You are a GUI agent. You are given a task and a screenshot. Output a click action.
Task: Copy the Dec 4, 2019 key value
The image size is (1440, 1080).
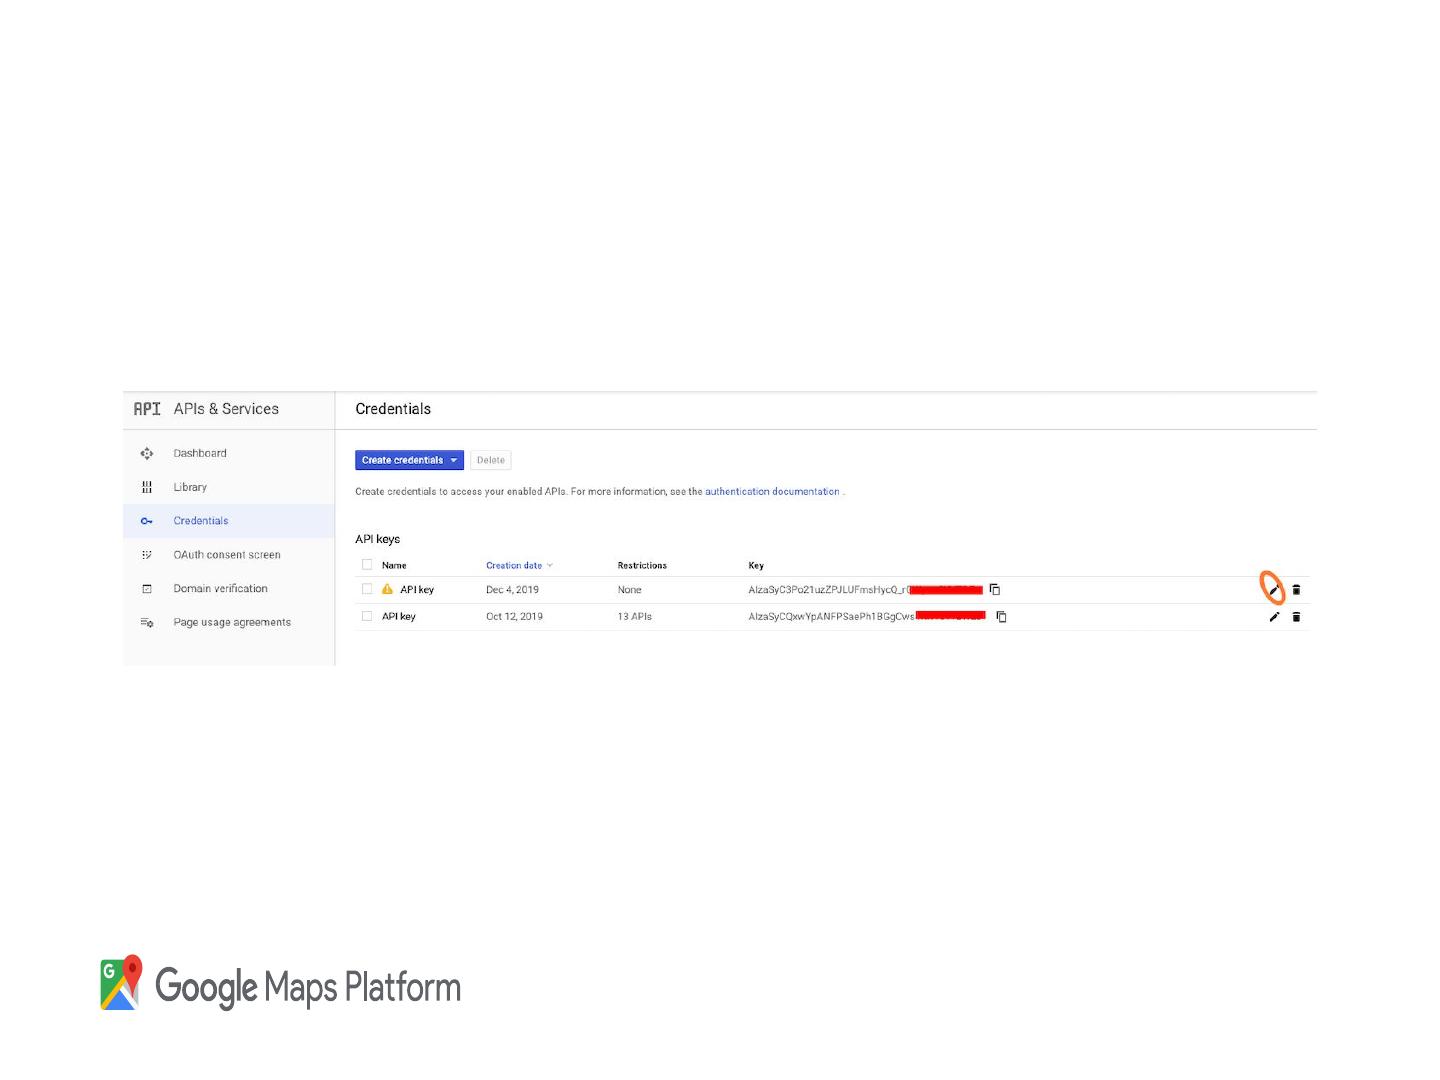click(995, 590)
